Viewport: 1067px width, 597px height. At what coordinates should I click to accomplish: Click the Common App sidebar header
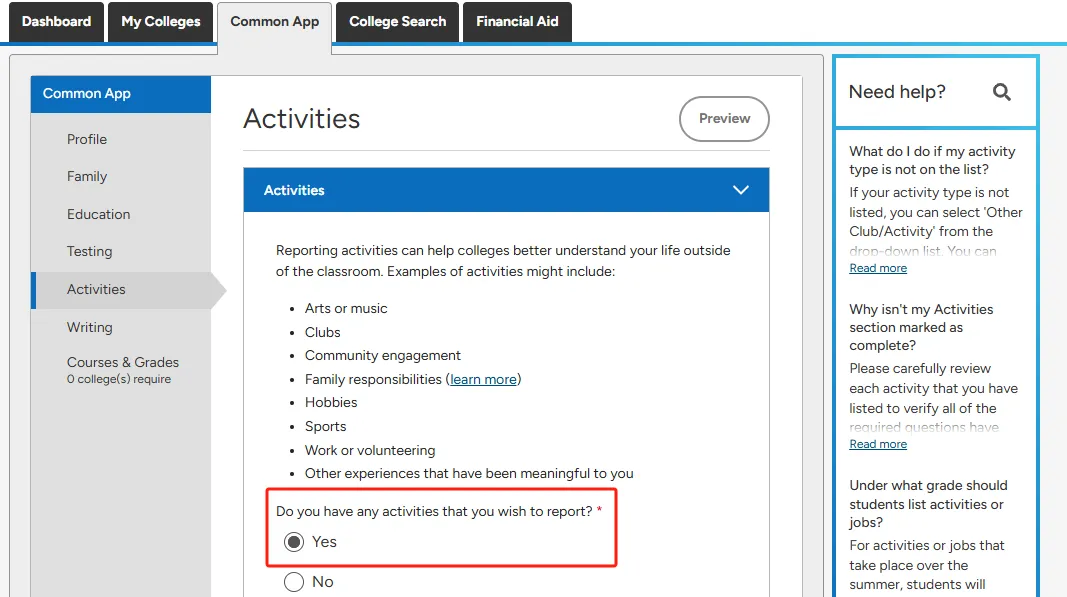point(120,94)
